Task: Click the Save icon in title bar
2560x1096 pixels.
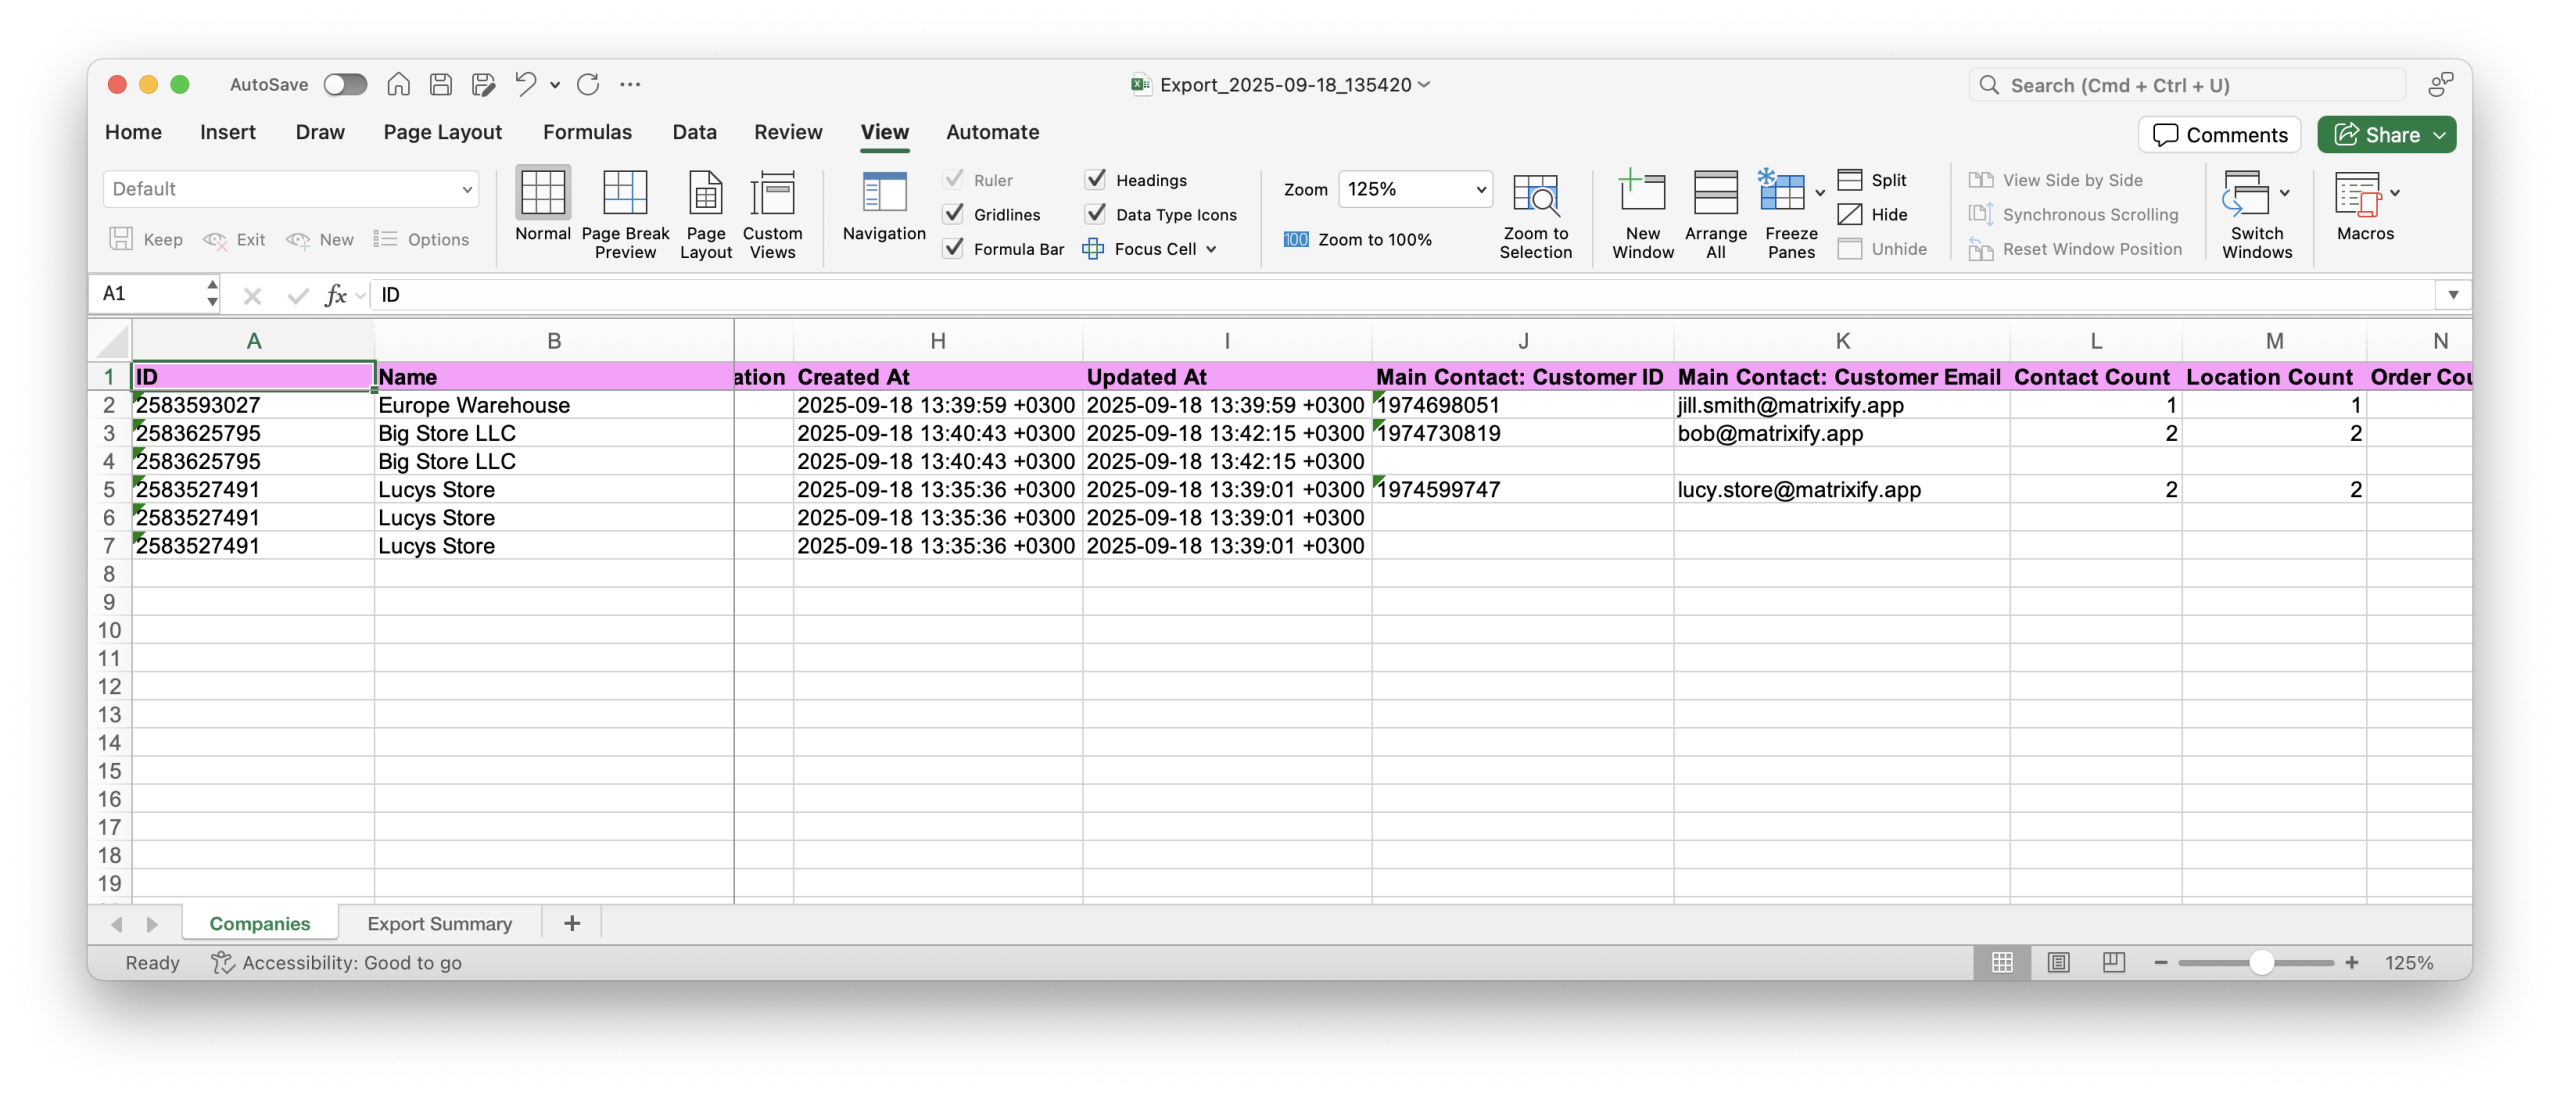Action: tap(441, 85)
